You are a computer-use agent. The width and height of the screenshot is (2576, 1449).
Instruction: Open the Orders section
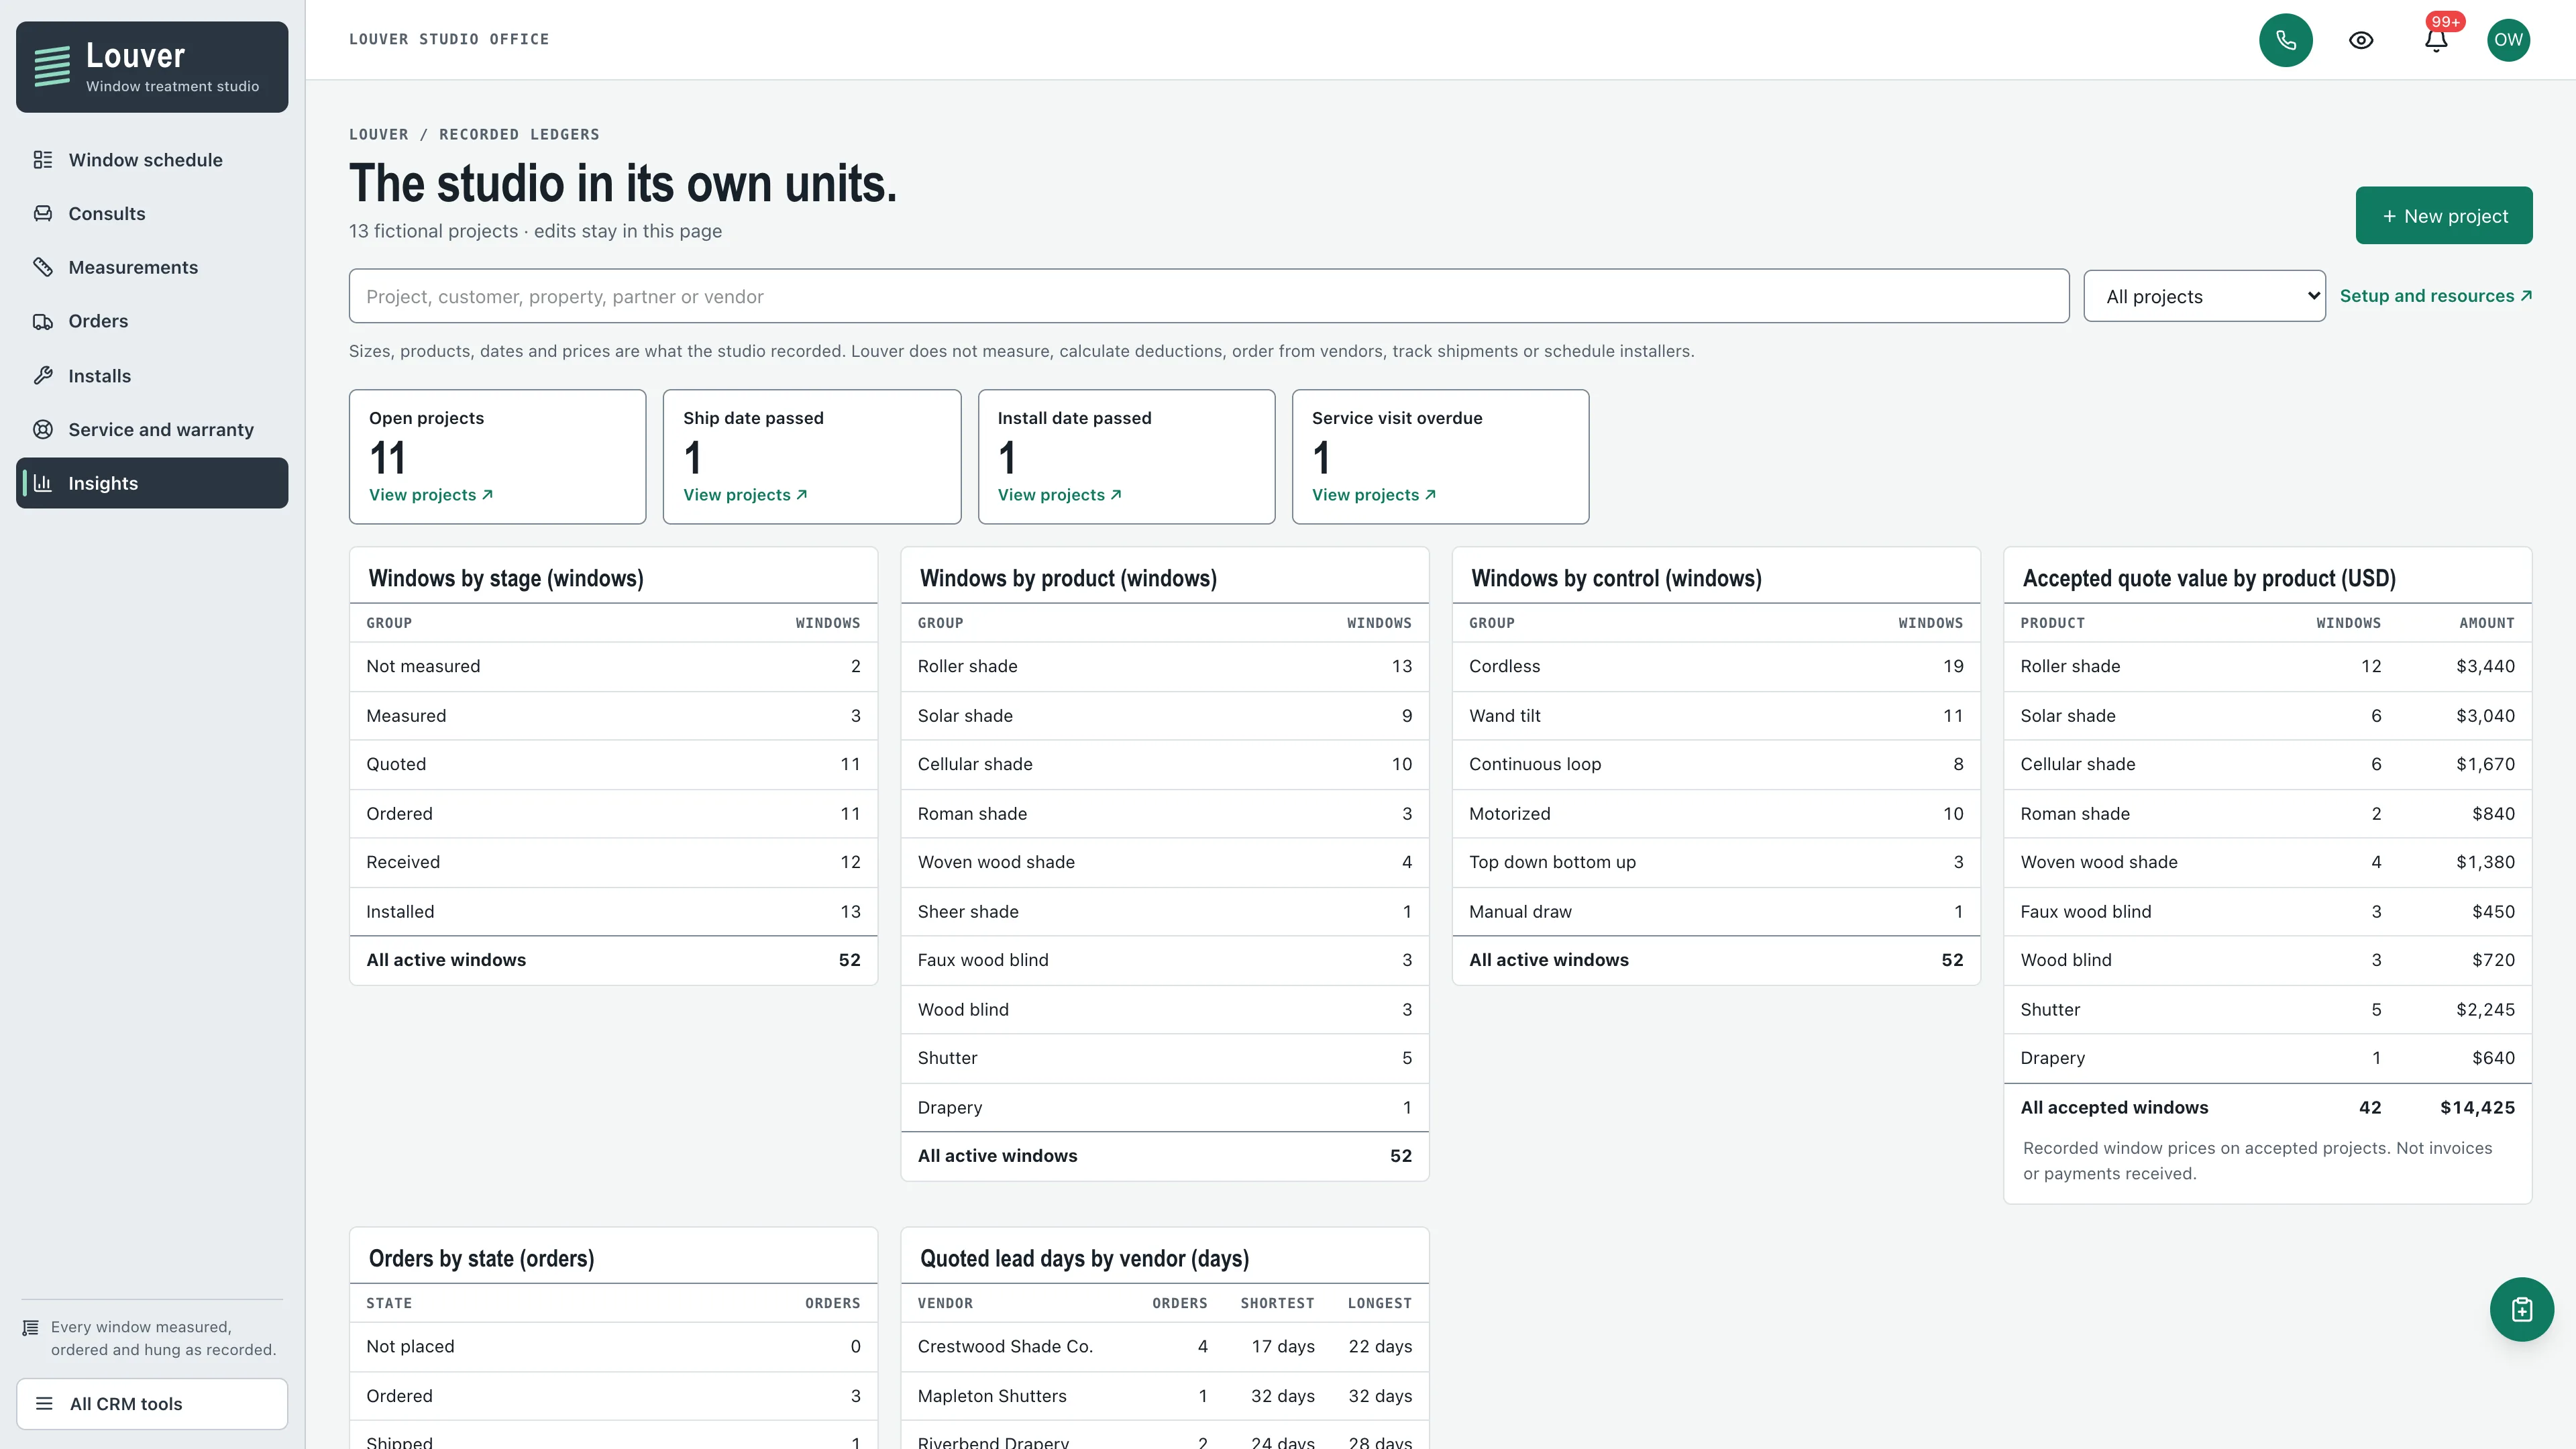pyautogui.click(x=152, y=321)
